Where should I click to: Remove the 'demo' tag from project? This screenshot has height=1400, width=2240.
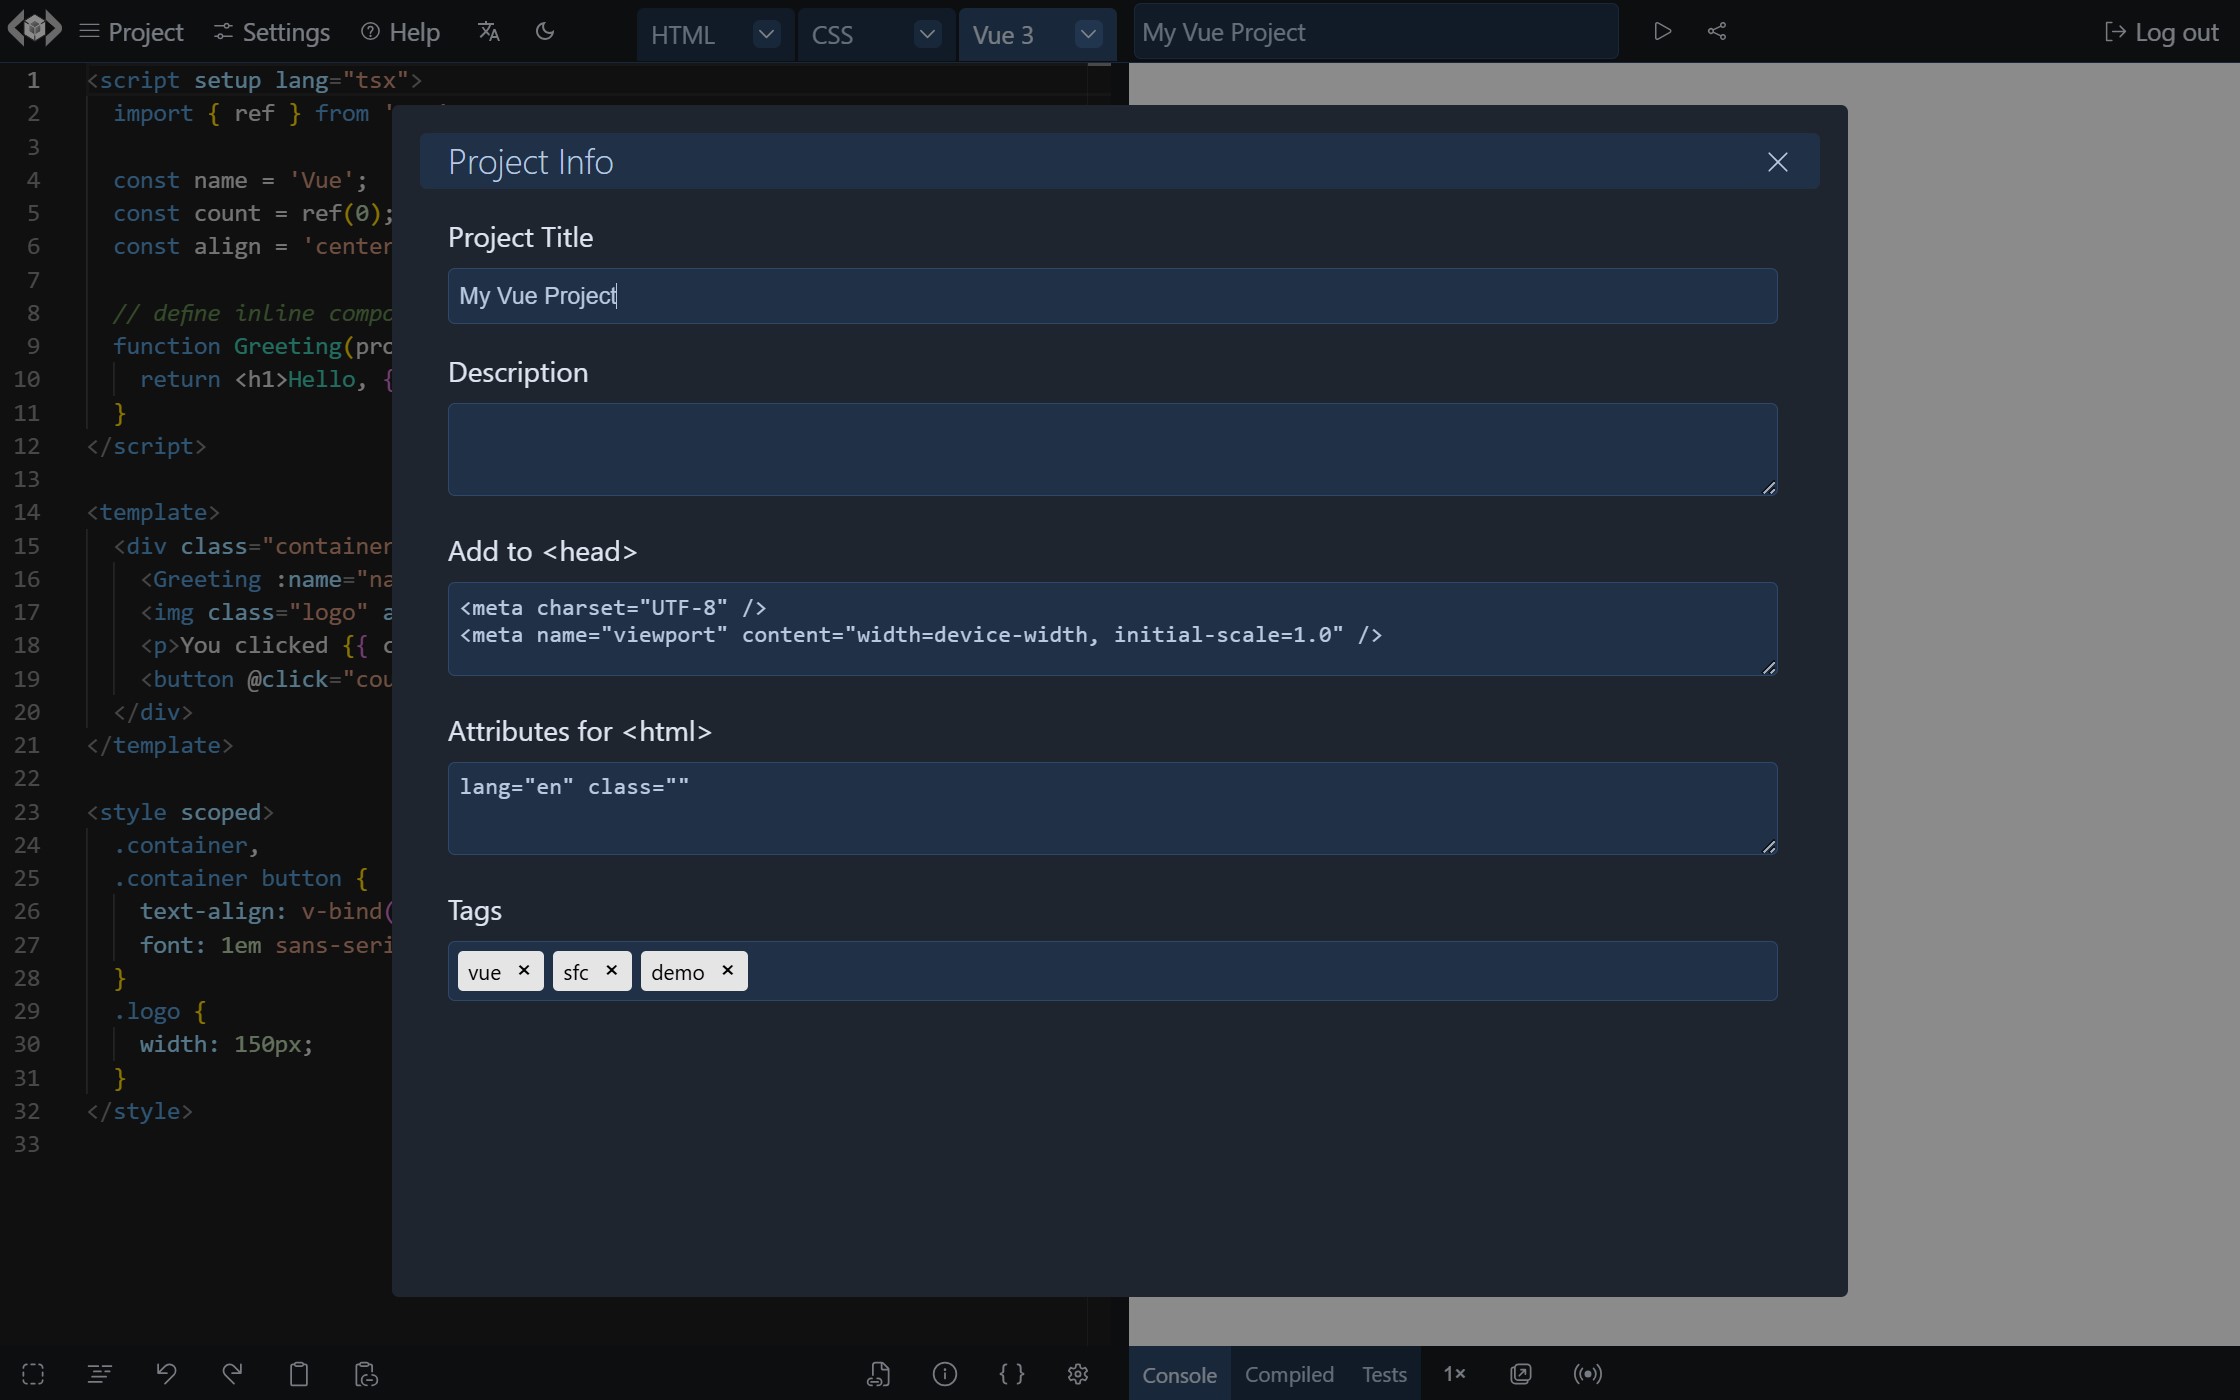point(726,971)
